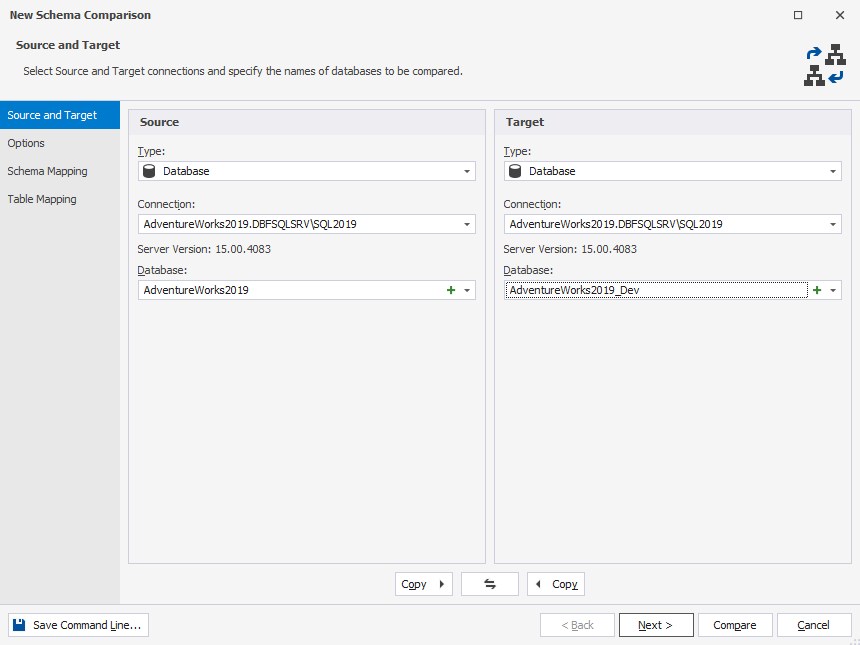Click the Target connection text AdventureWorks2019.DBFSQLSRV\SQL2019
Screen dimensions: 860x645
[x=616, y=224]
